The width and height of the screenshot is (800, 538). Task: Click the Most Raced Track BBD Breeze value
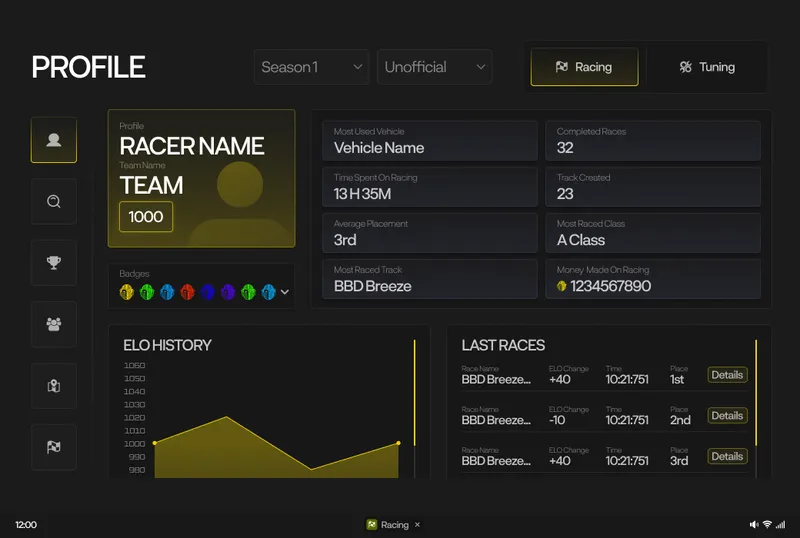click(372, 286)
